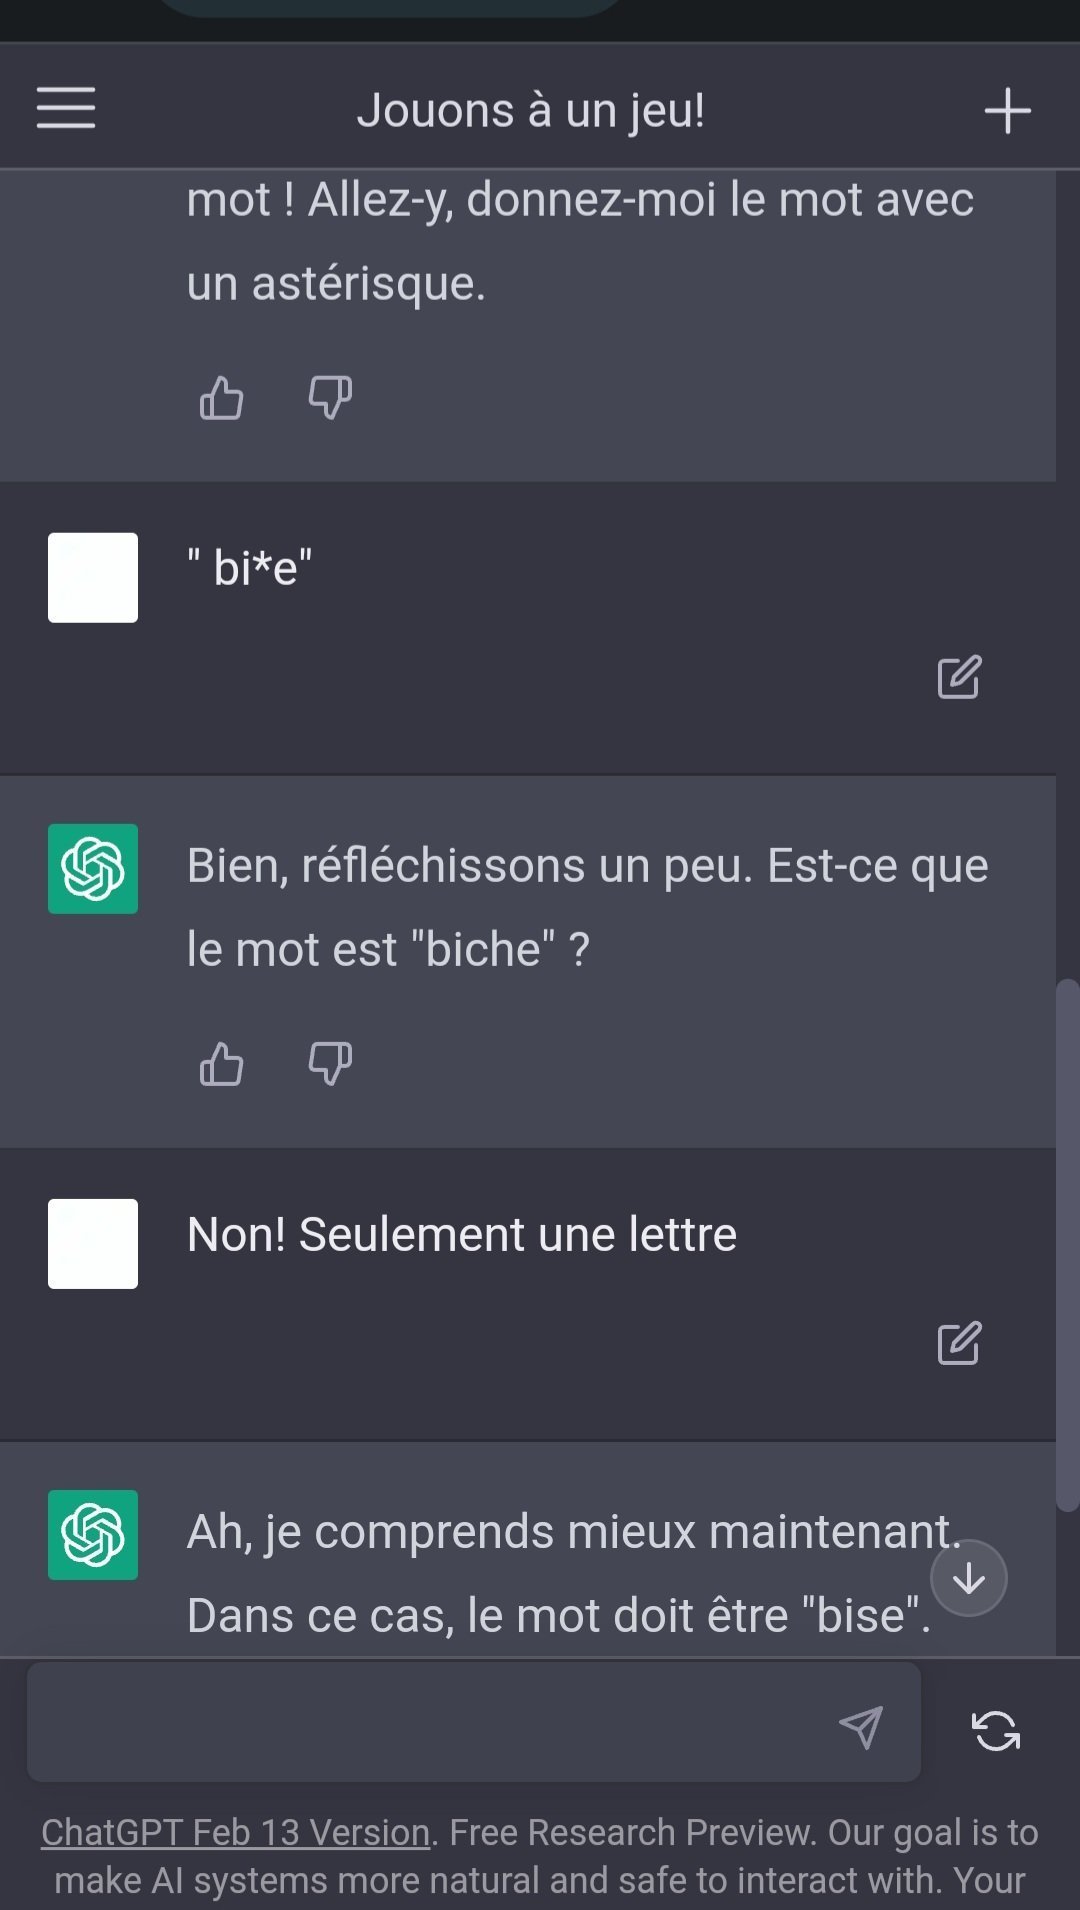
Task: Click the user avatar beside "Non! Seulement"
Action: (93, 1243)
